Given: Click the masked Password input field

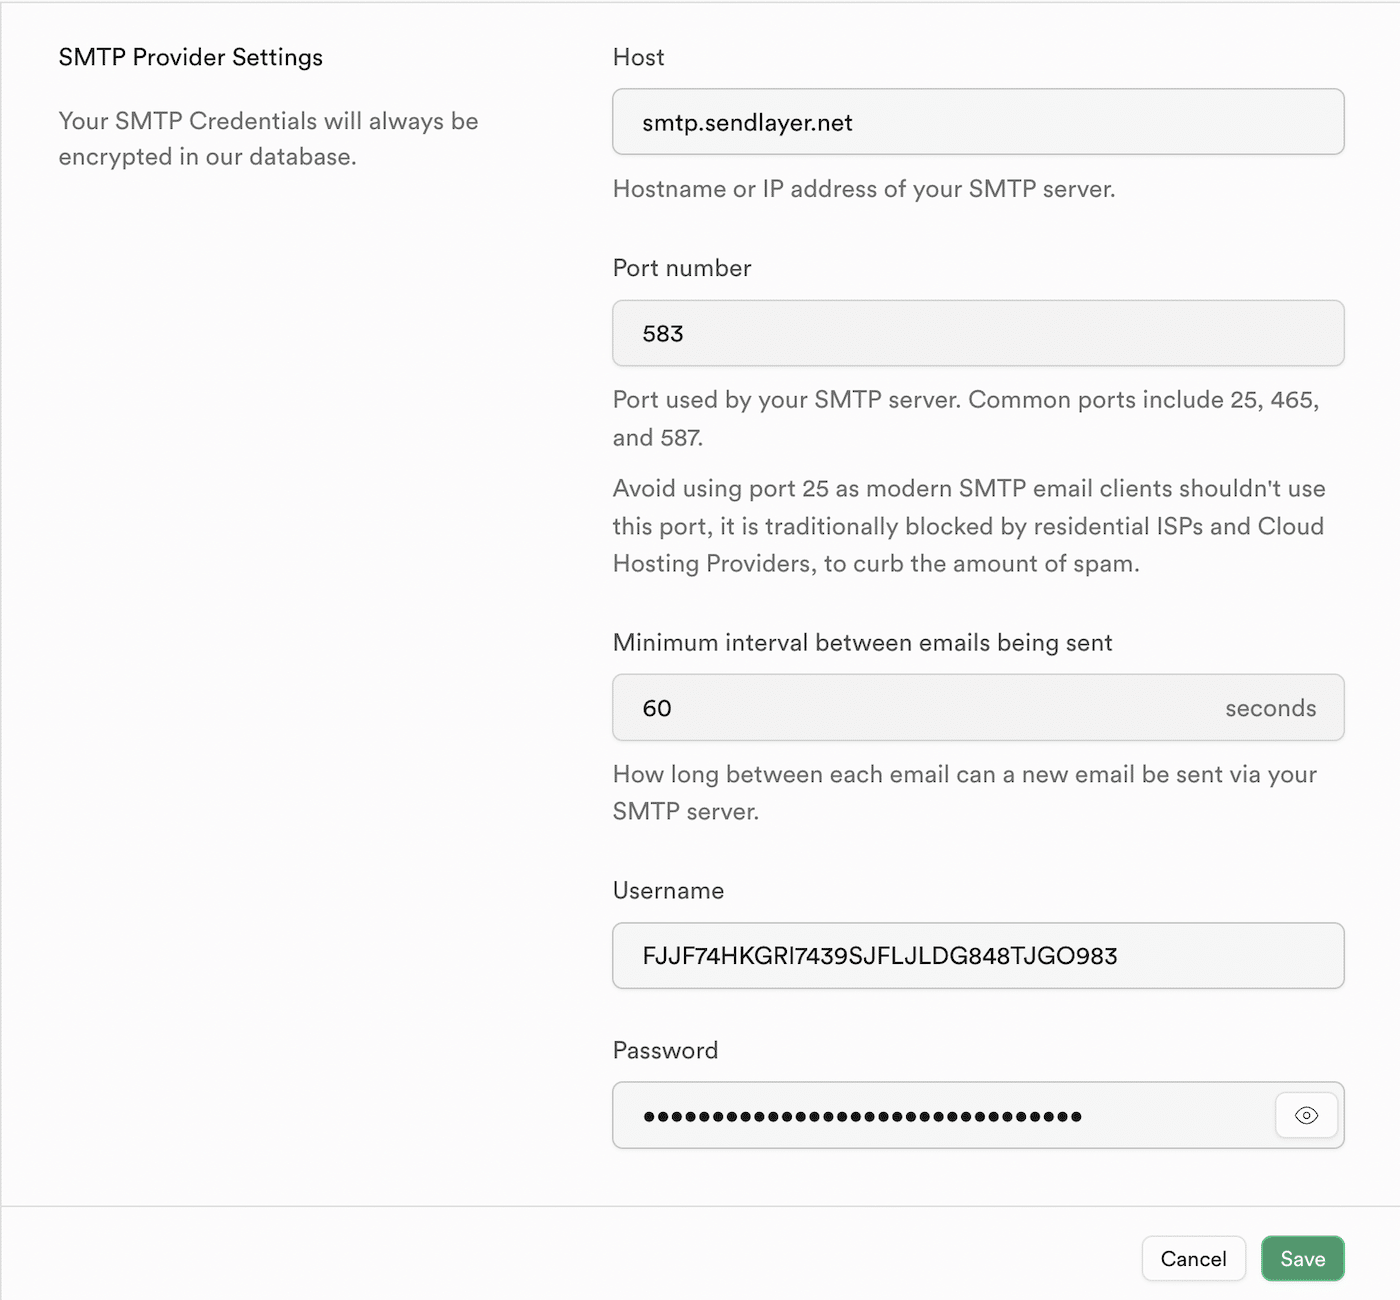Looking at the screenshot, I should point(940,1115).
